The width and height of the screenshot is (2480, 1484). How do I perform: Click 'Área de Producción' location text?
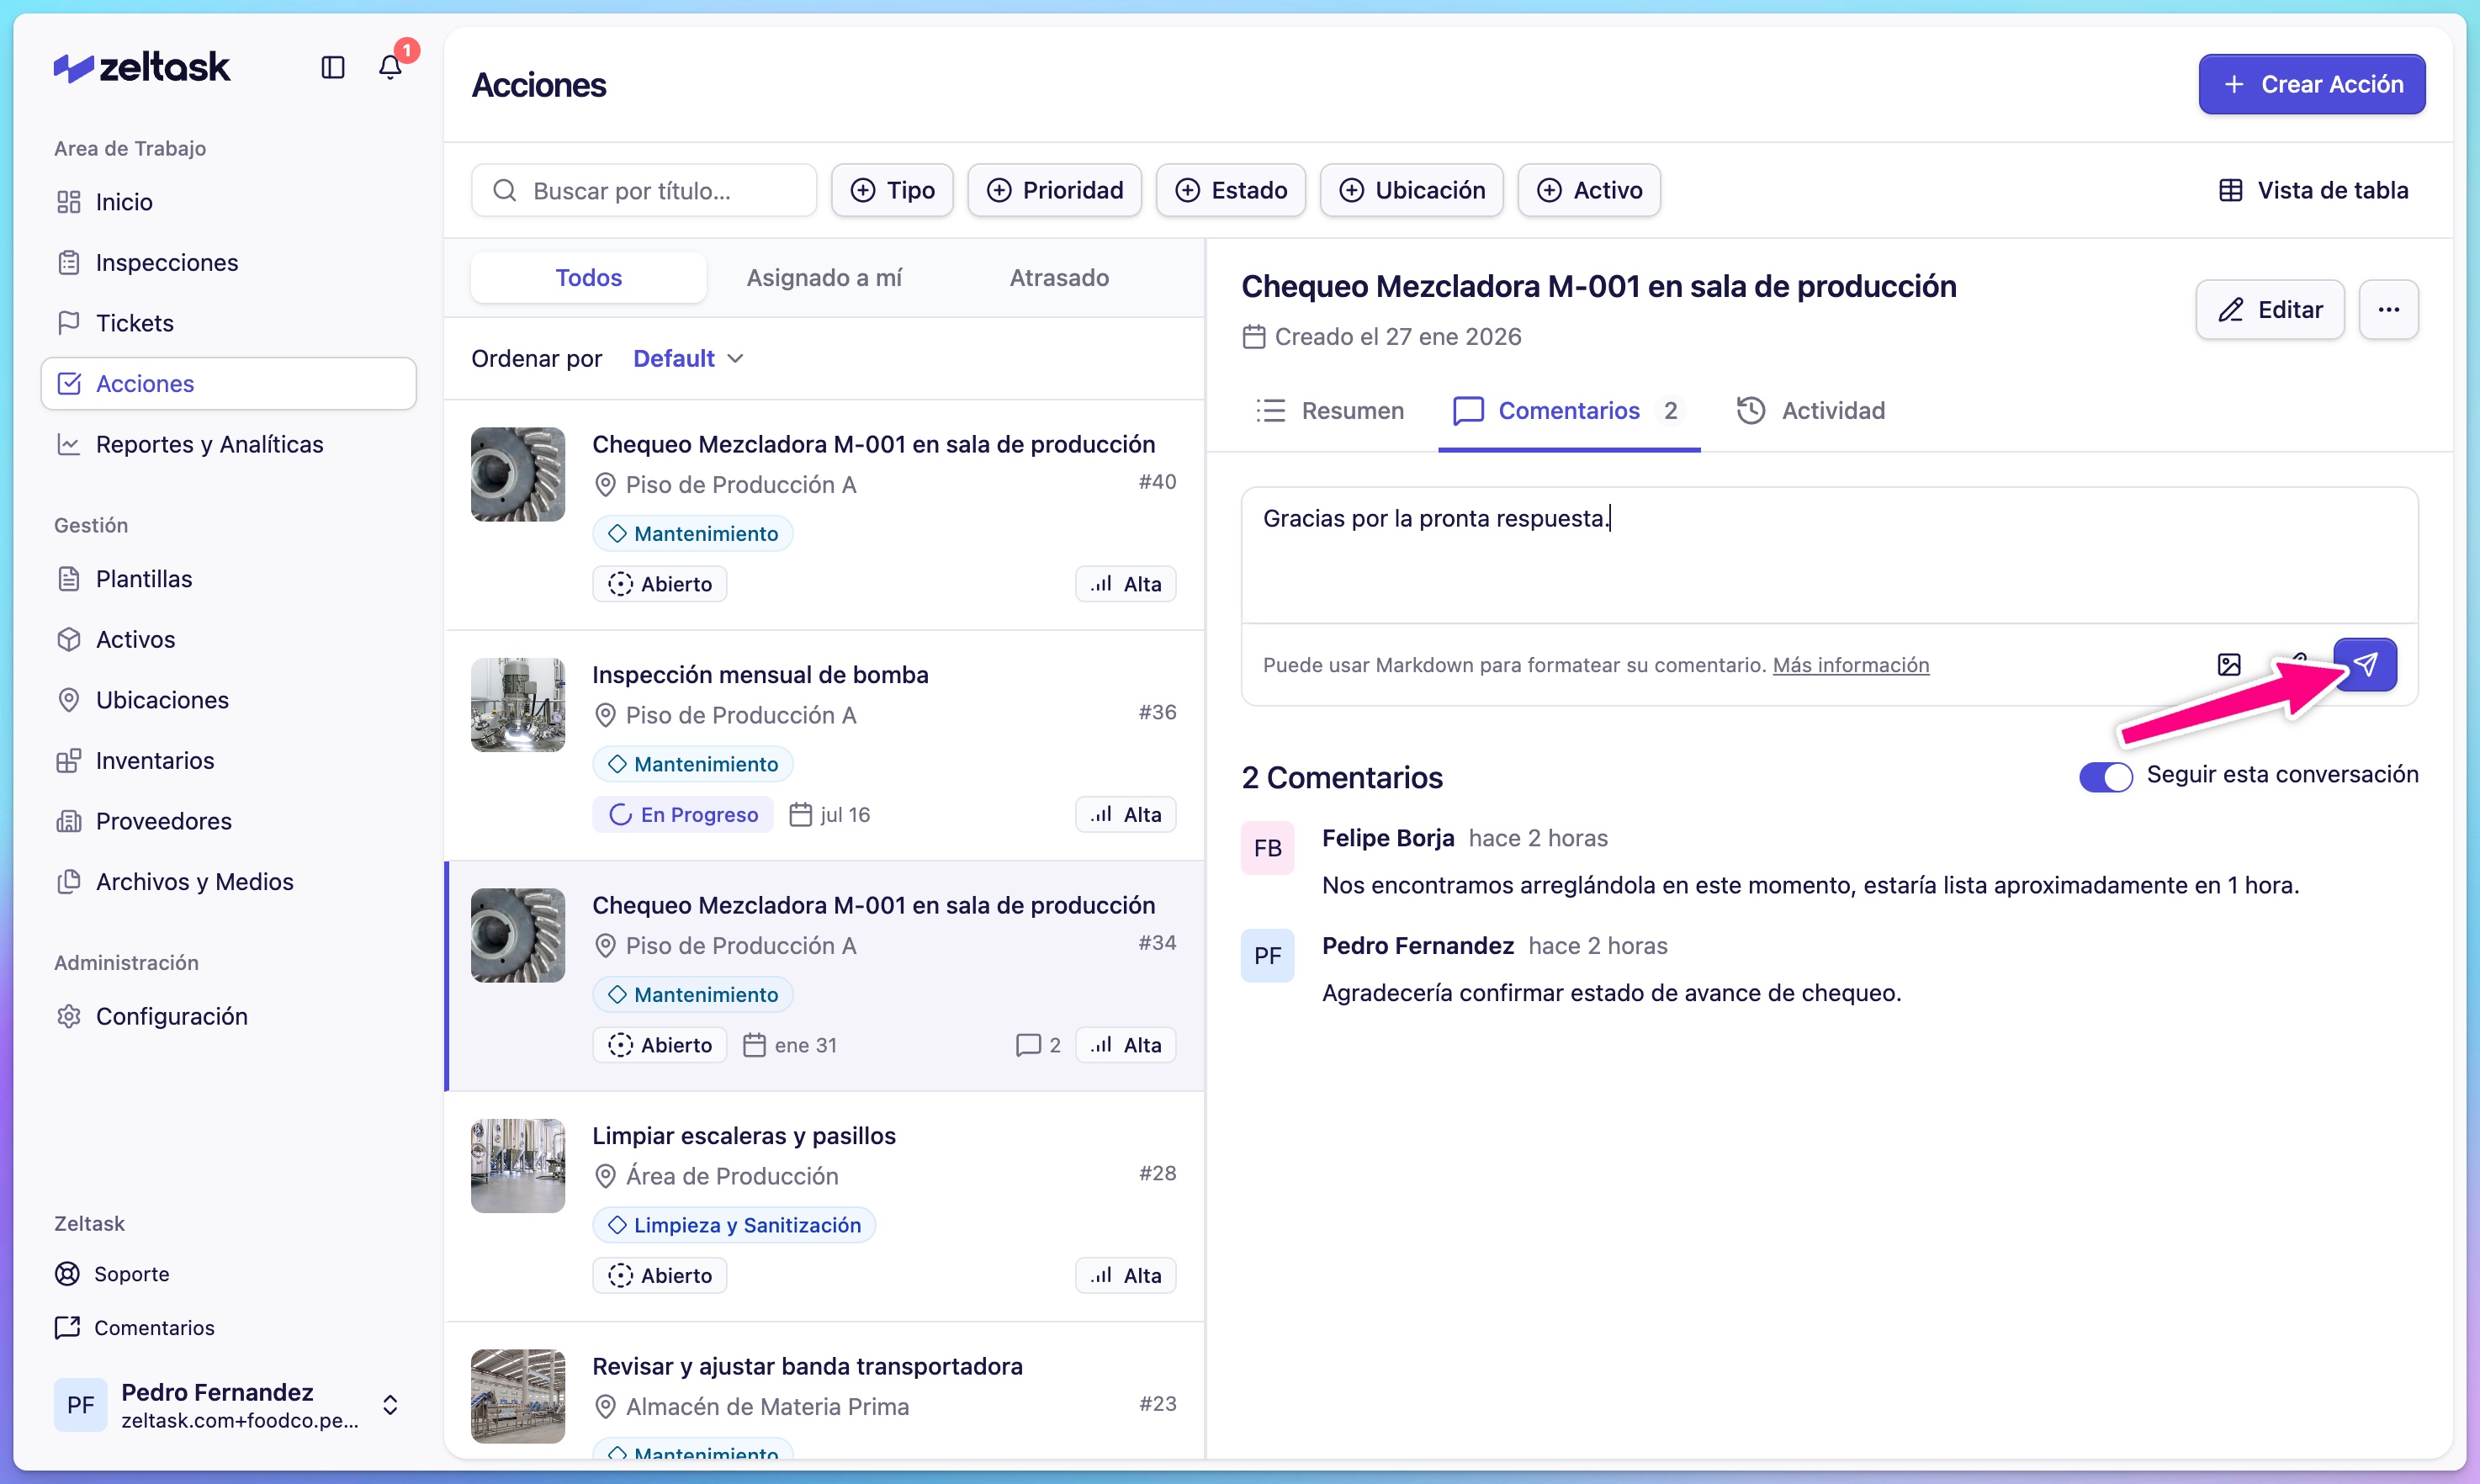coord(732,1176)
